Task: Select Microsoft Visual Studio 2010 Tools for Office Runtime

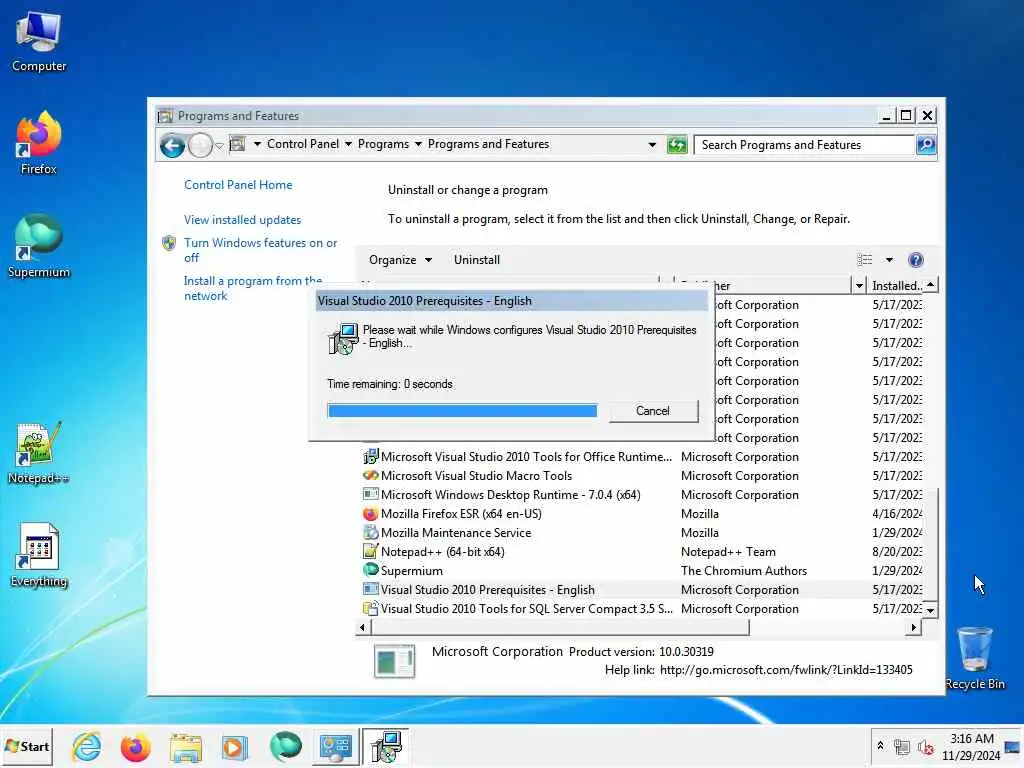Action: [642, 457]
